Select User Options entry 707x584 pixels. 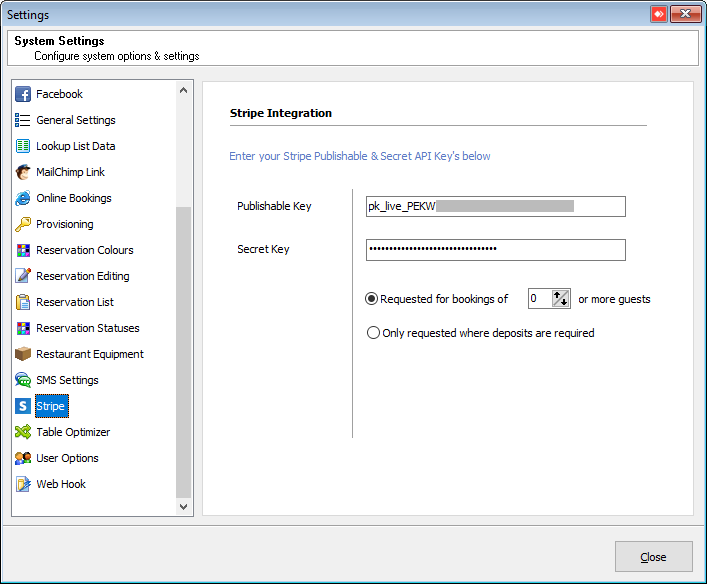click(67, 458)
